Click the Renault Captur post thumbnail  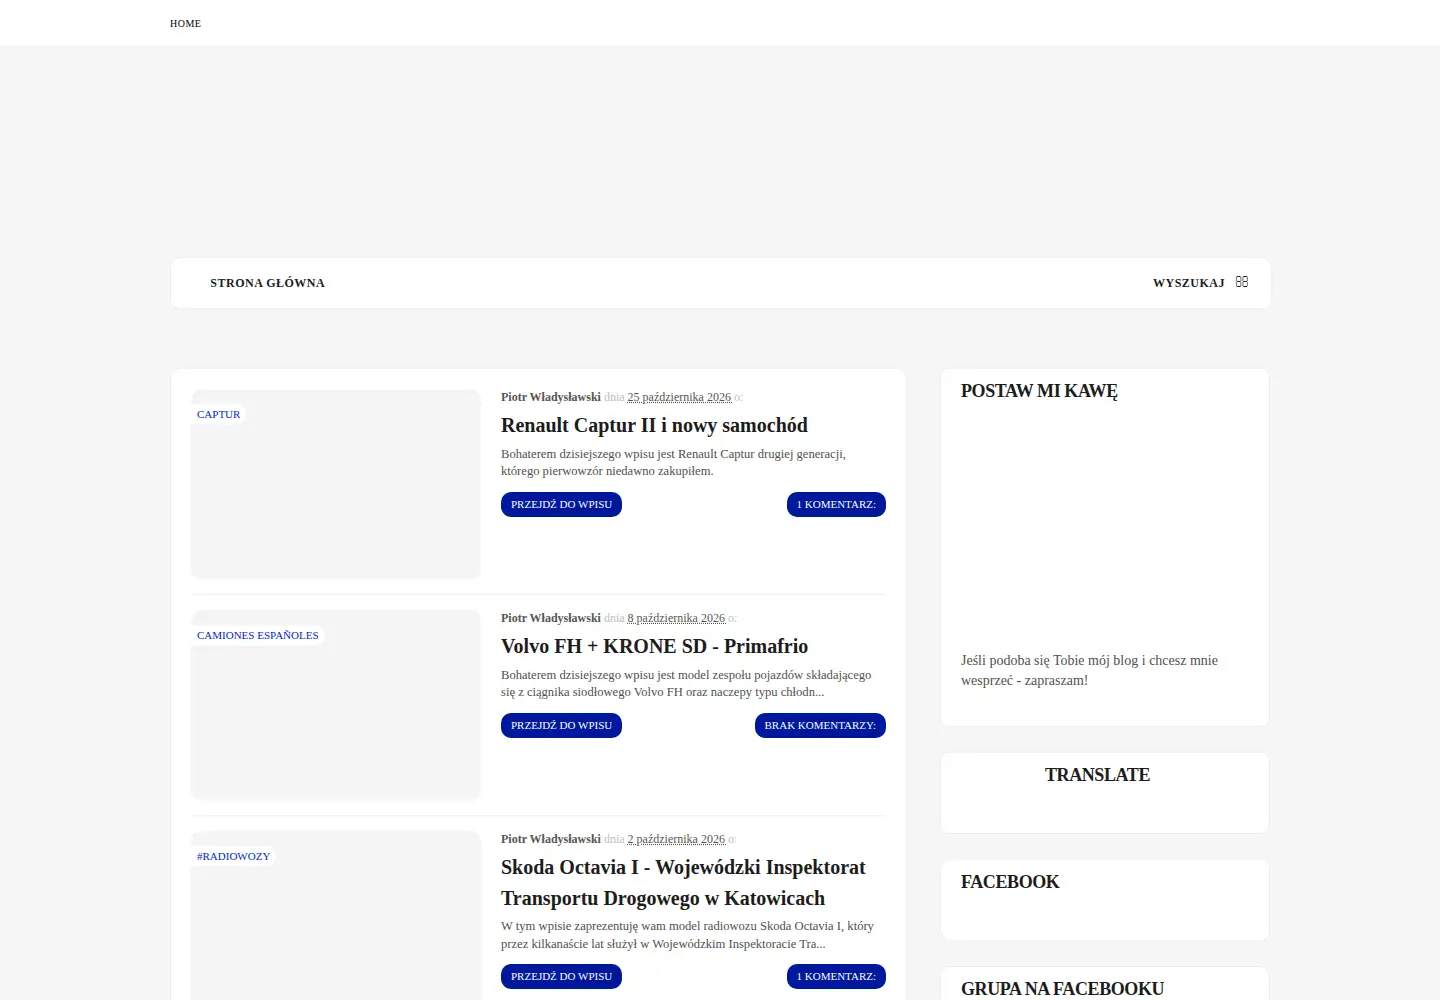pos(336,484)
